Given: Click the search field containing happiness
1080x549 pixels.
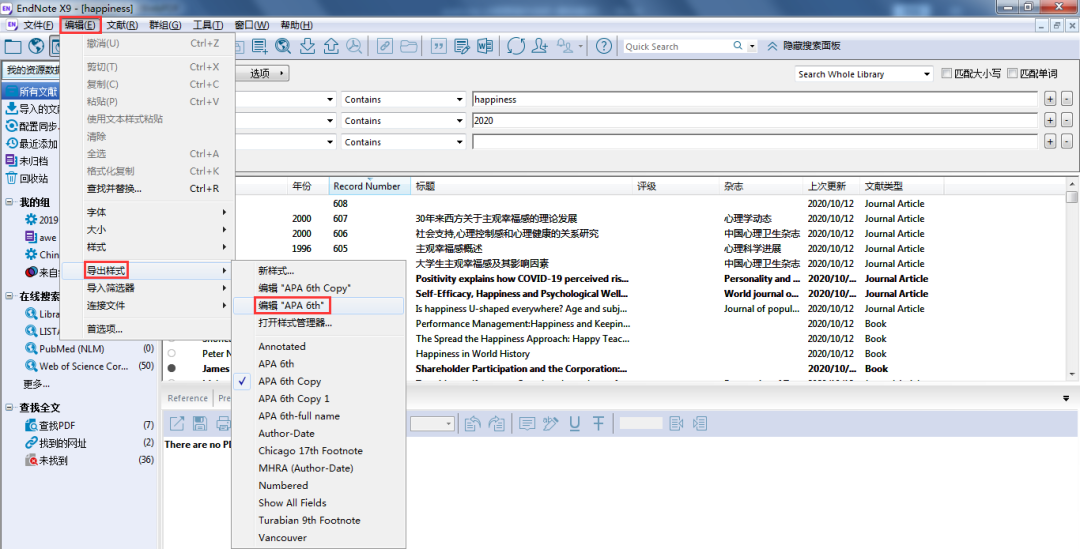Looking at the screenshot, I should [754, 100].
